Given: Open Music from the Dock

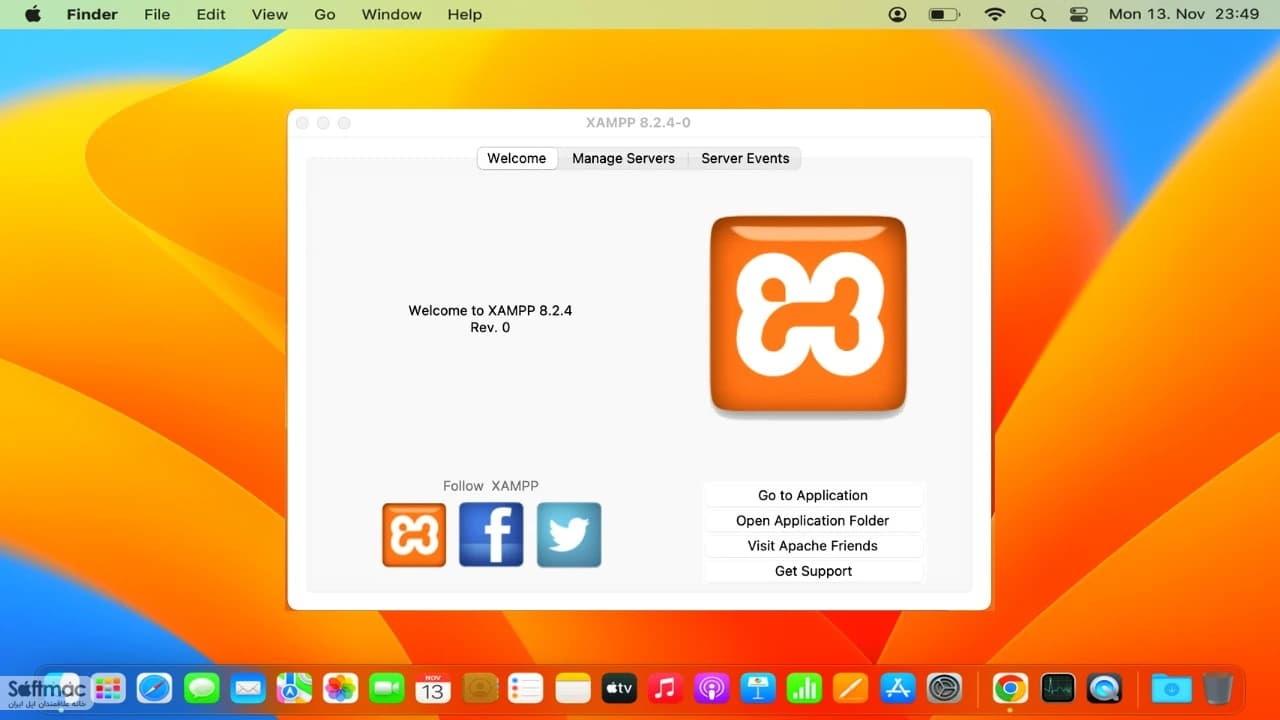Looking at the screenshot, I should pyautogui.click(x=665, y=688).
